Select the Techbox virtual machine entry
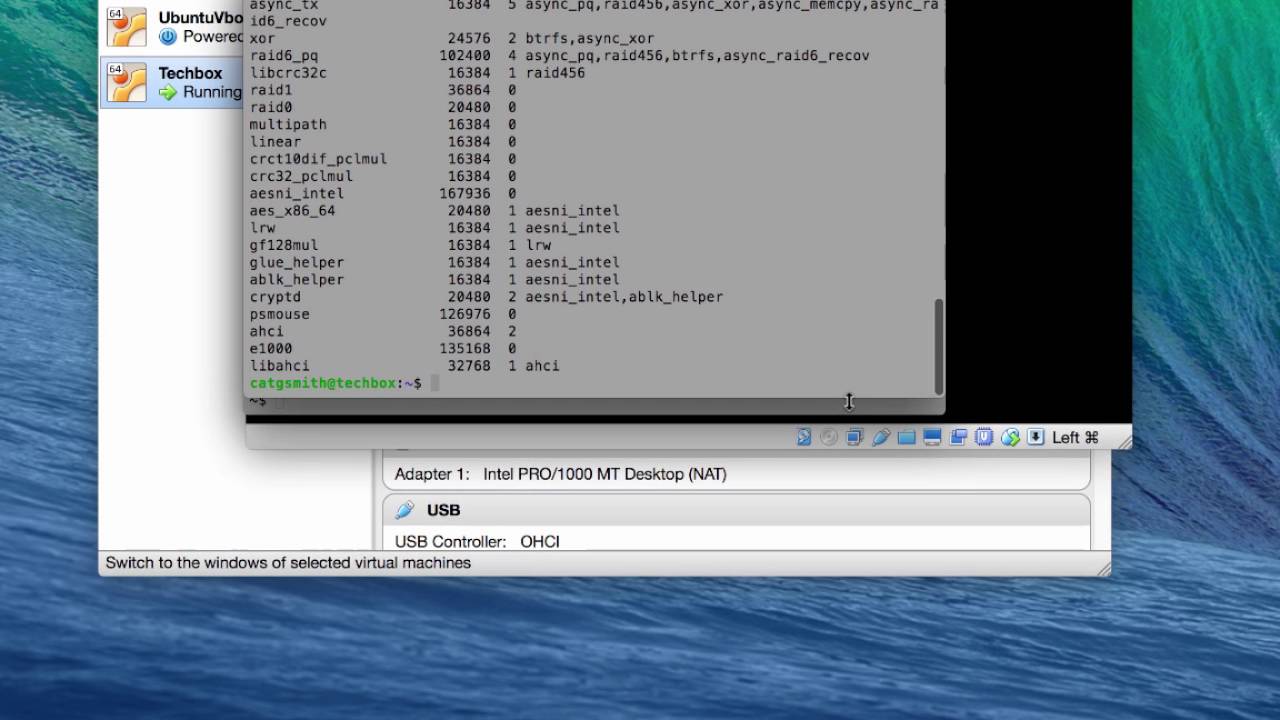 [171, 82]
